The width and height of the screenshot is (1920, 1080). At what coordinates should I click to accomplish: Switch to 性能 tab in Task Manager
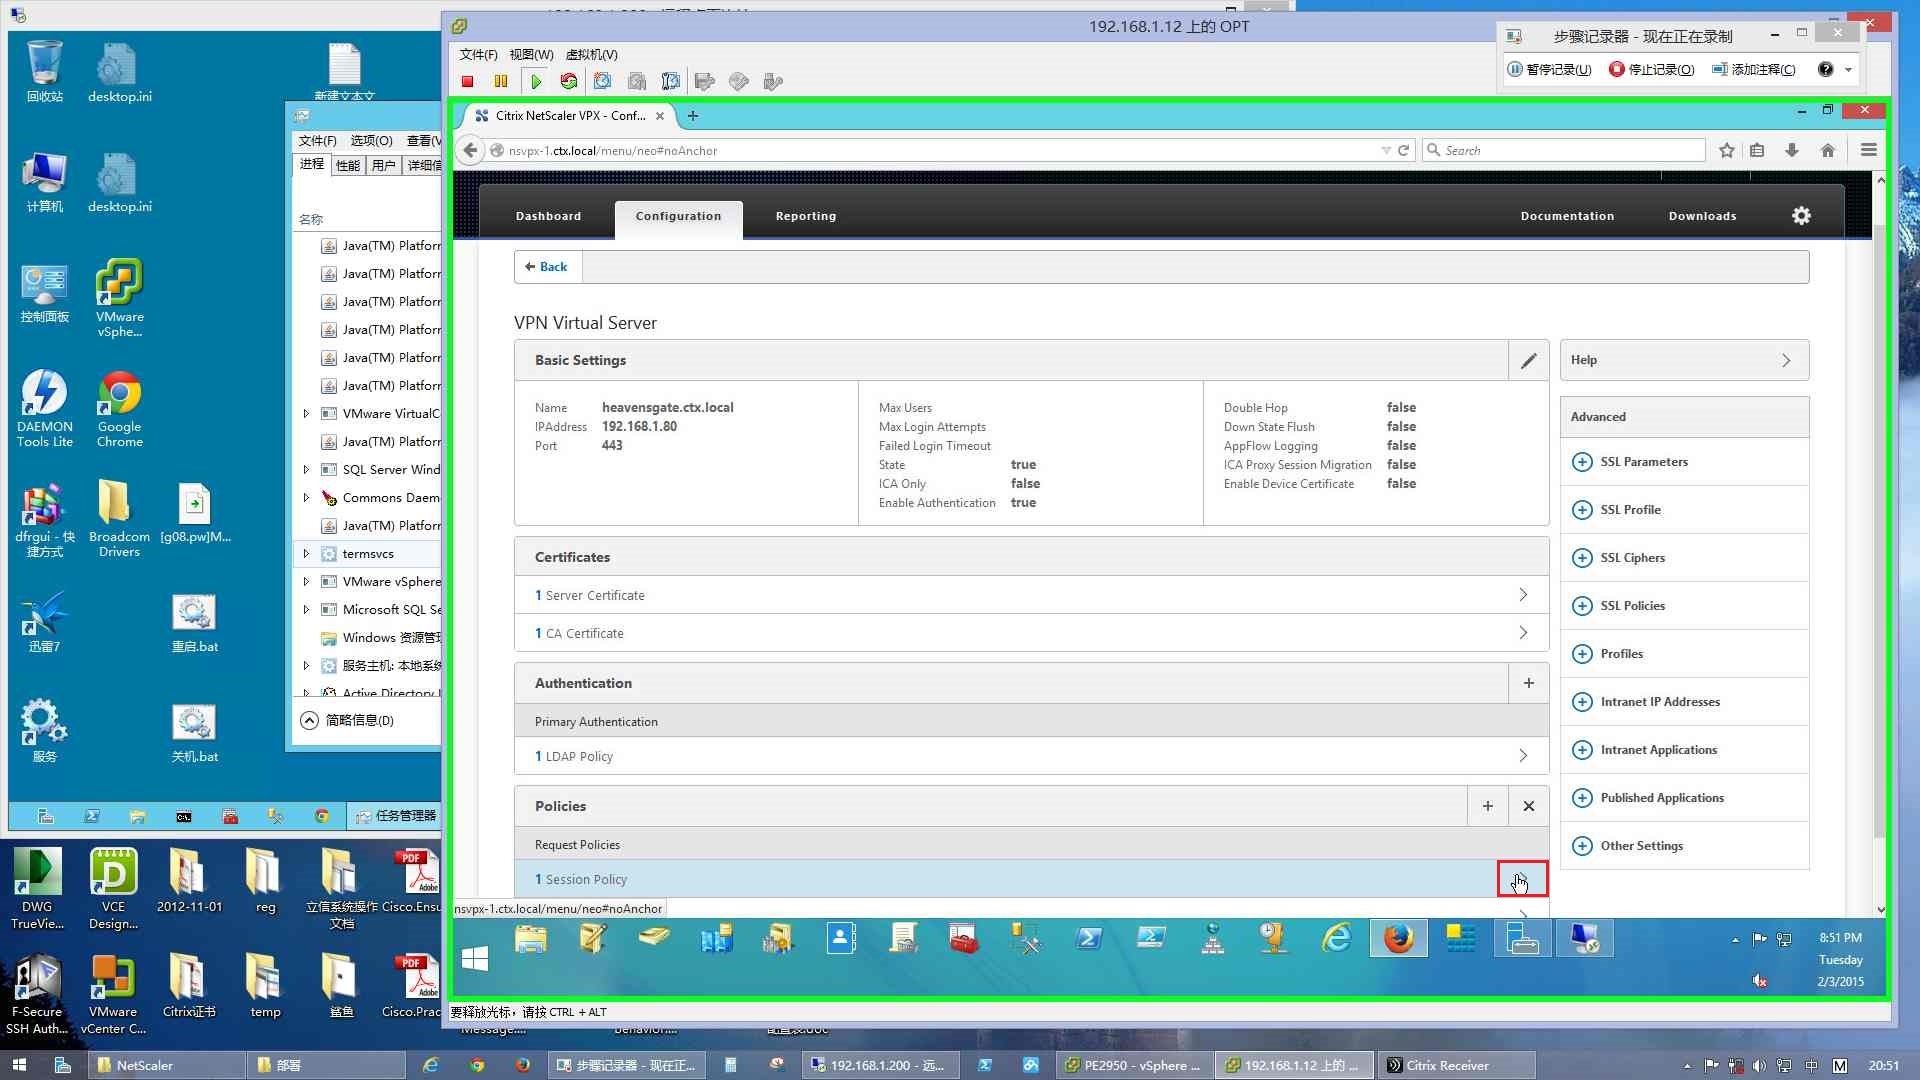click(347, 166)
